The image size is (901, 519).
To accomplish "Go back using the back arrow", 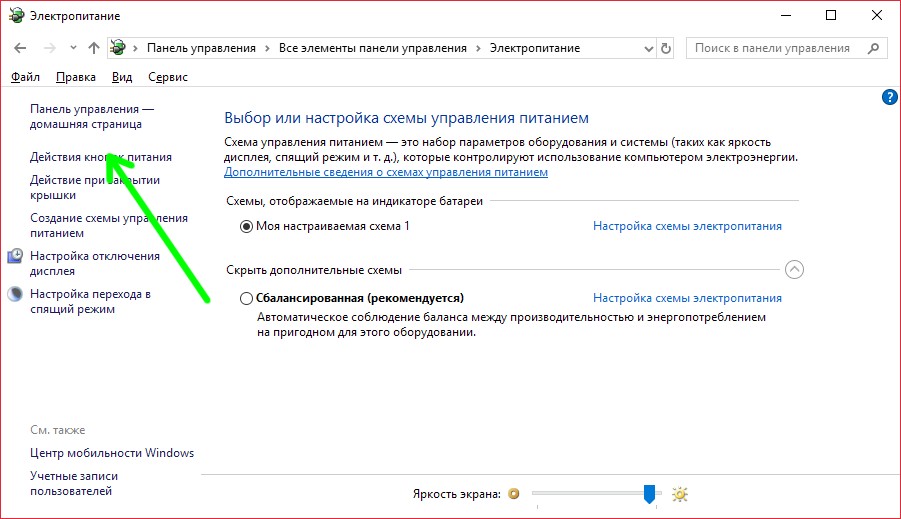I will click(x=20, y=48).
